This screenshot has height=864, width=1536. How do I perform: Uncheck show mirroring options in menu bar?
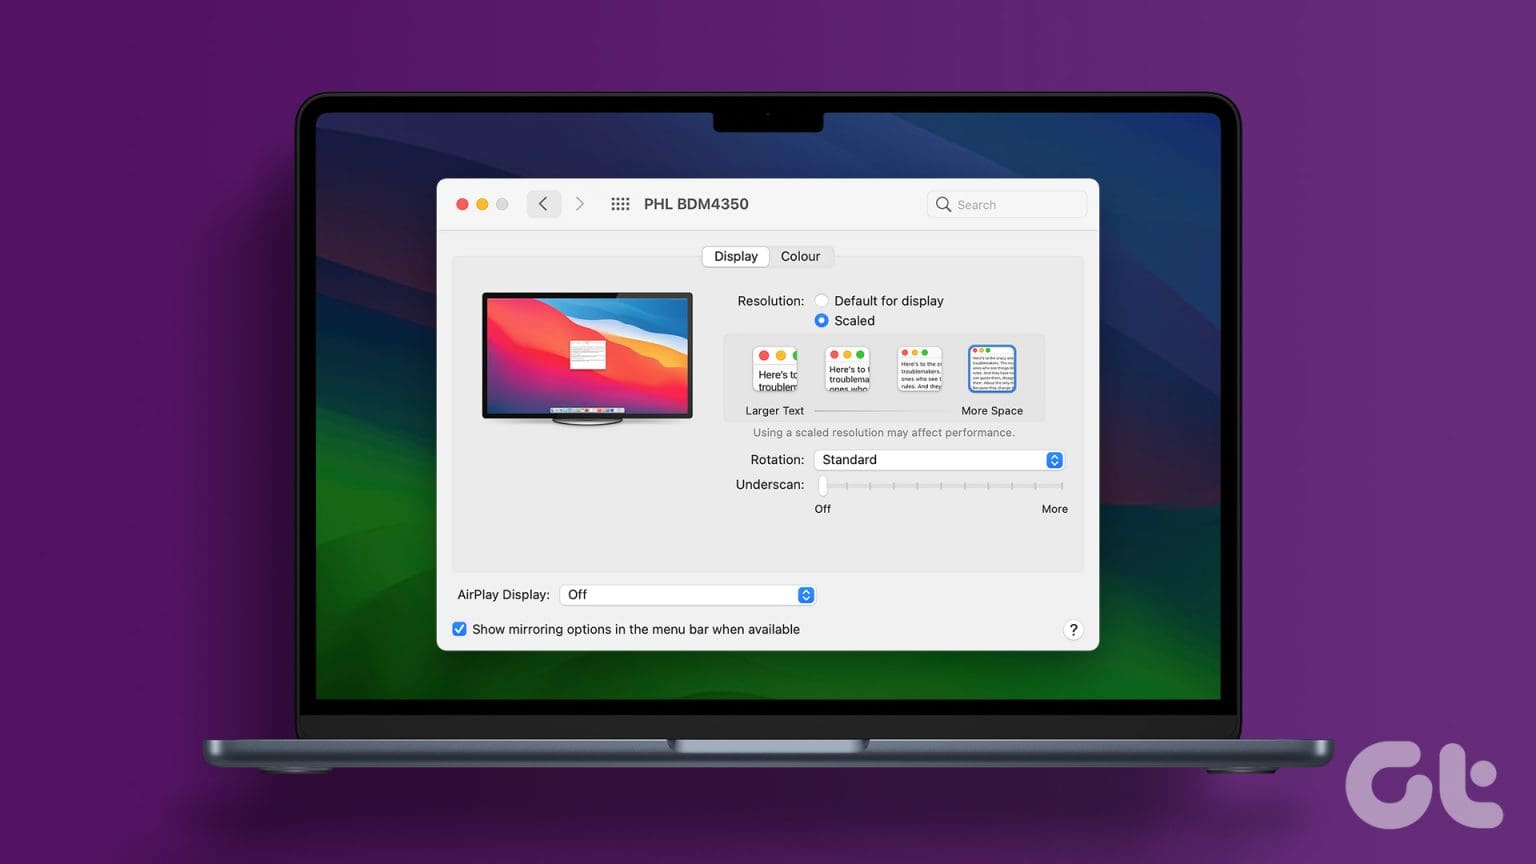459,629
